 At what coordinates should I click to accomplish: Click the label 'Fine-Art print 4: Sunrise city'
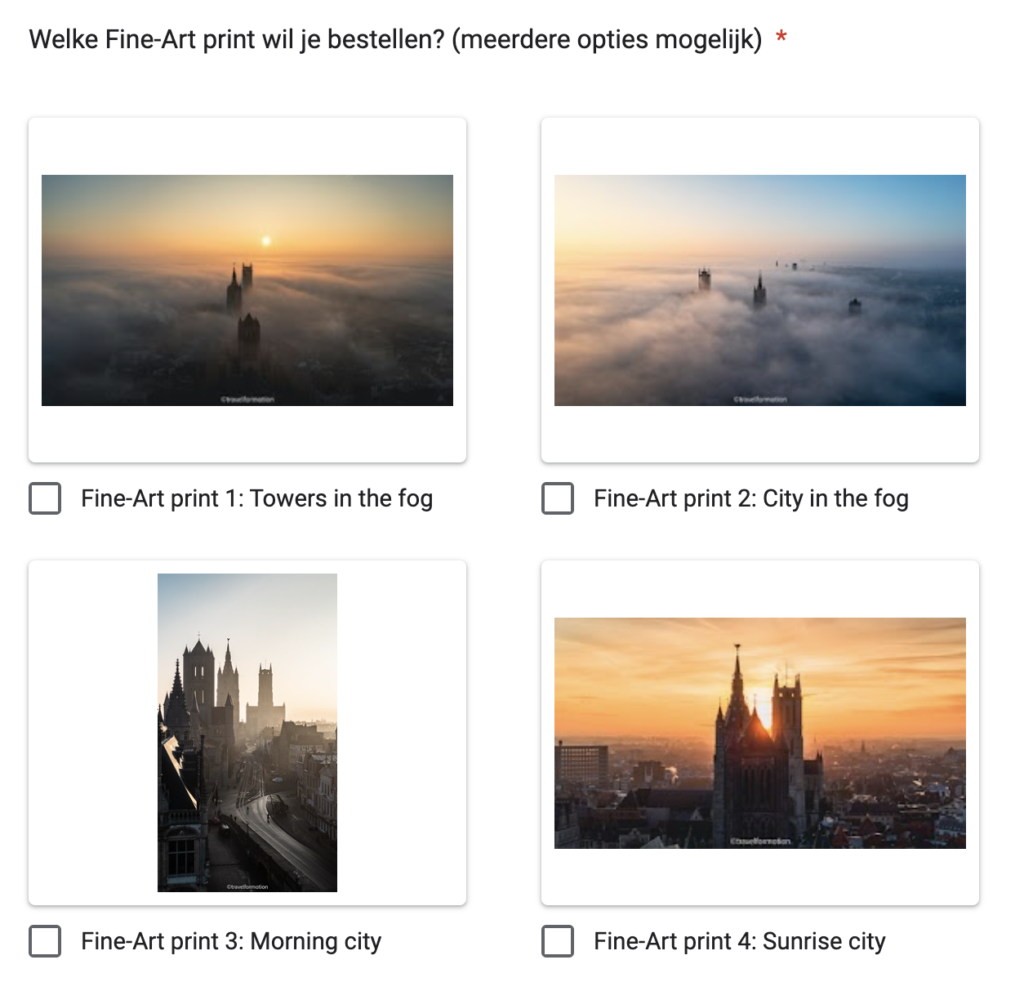click(739, 941)
